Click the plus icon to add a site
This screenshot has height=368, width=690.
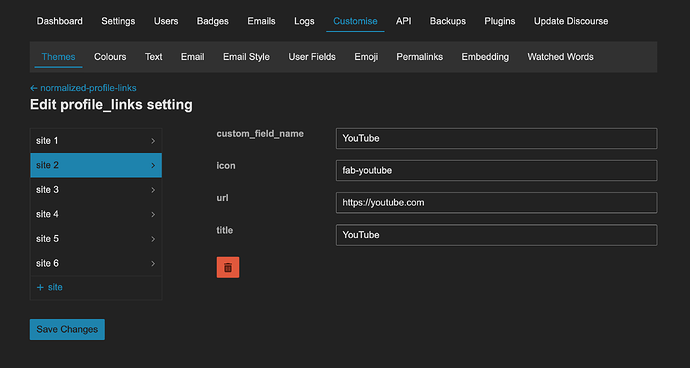point(40,287)
